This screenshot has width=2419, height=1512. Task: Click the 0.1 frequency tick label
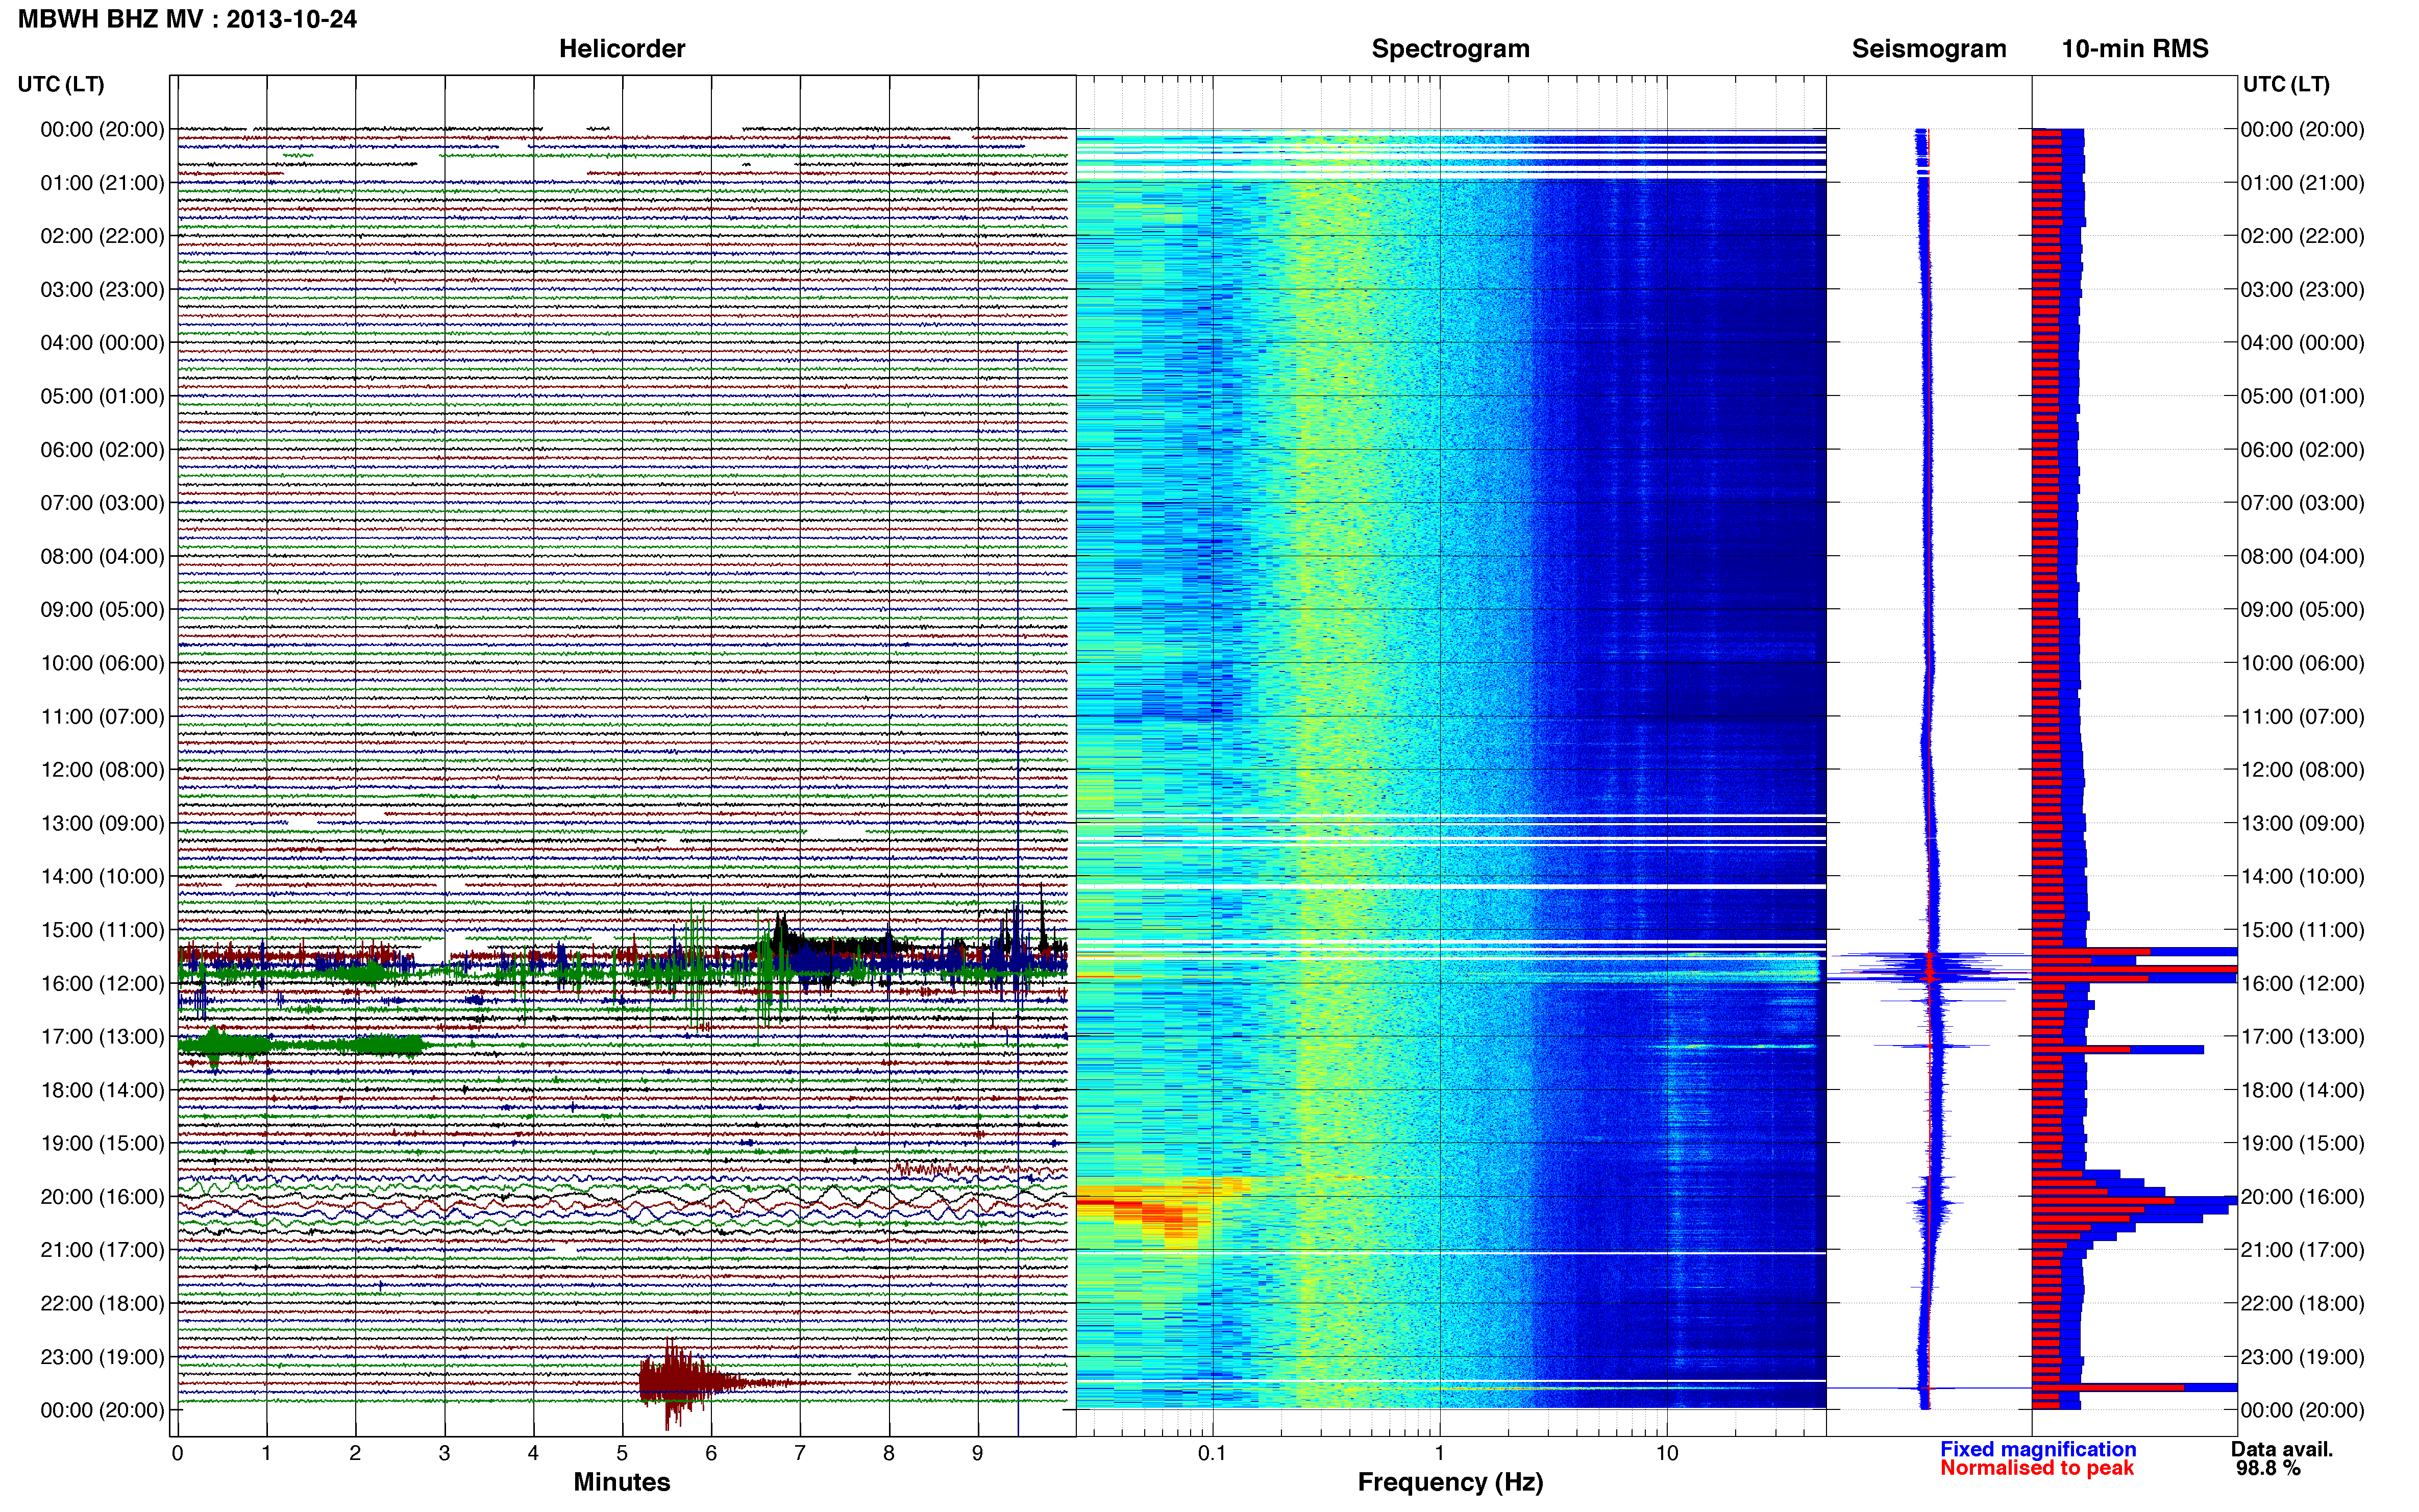(x=1212, y=1453)
